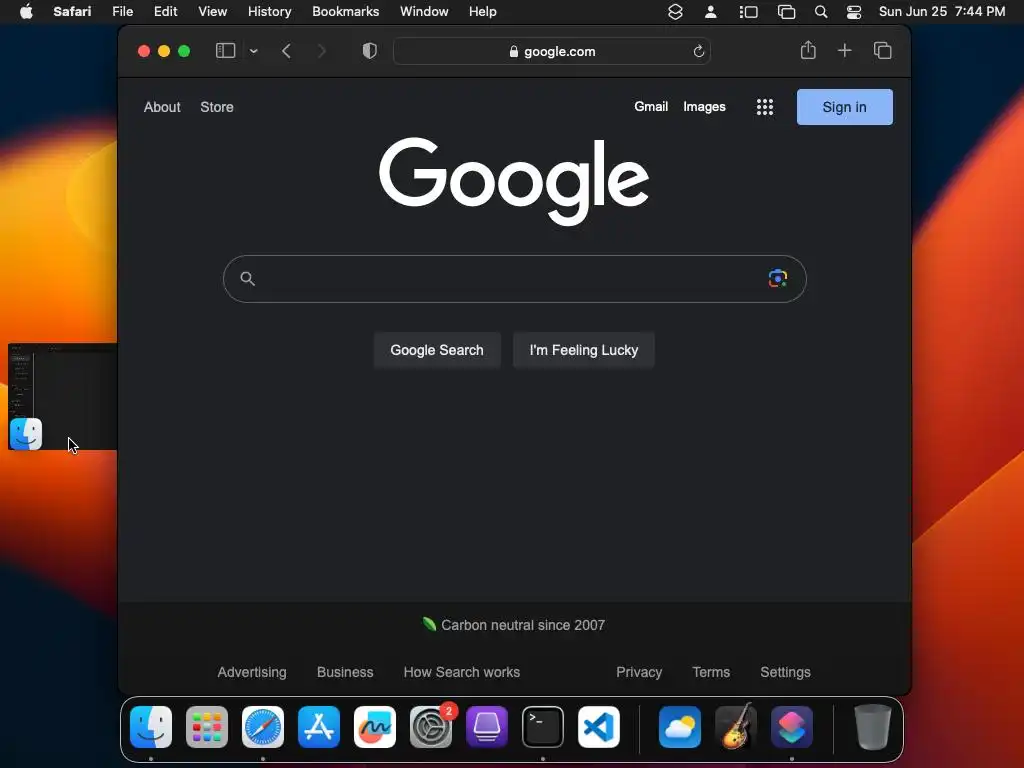The width and height of the screenshot is (1024, 768).
Task: Open the Share button in Safari toolbar
Action: coord(808,50)
